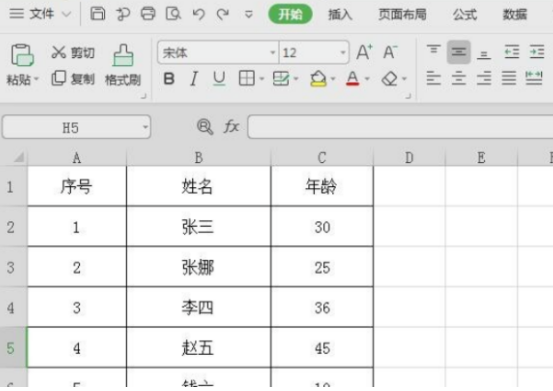Open the Clear eraser dropdown arrow
The image size is (553, 391).
click(404, 79)
